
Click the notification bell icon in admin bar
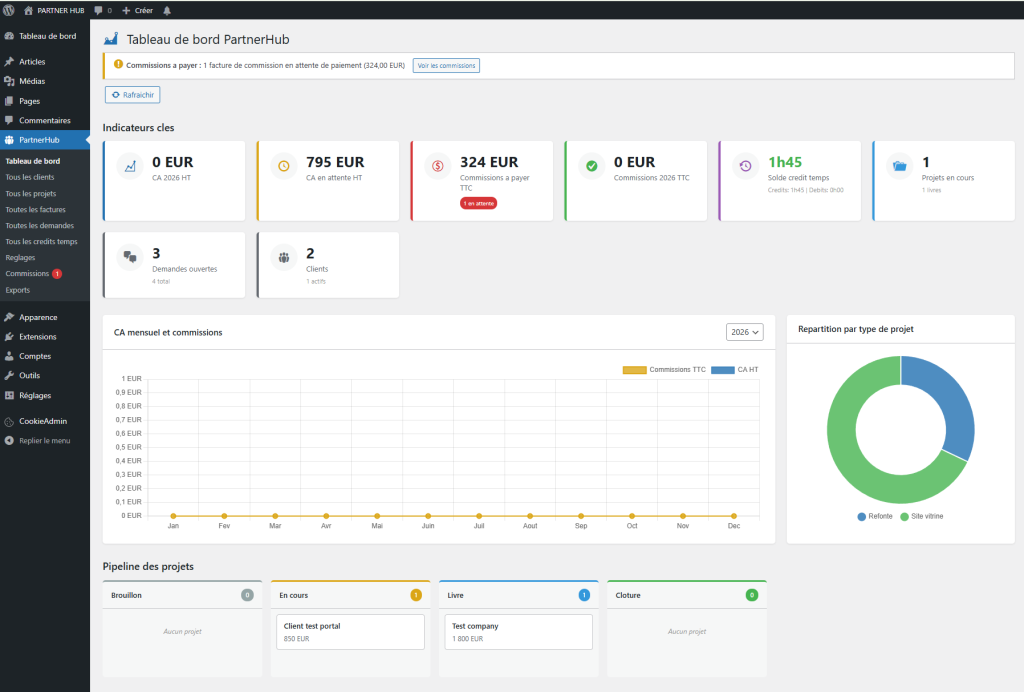167,10
